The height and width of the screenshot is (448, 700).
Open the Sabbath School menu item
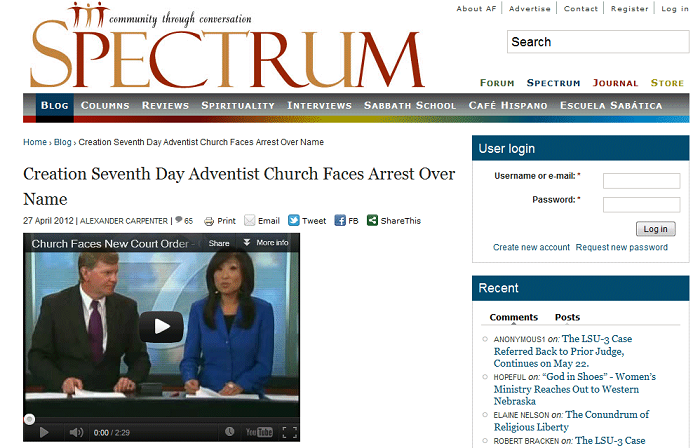point(410,106)
